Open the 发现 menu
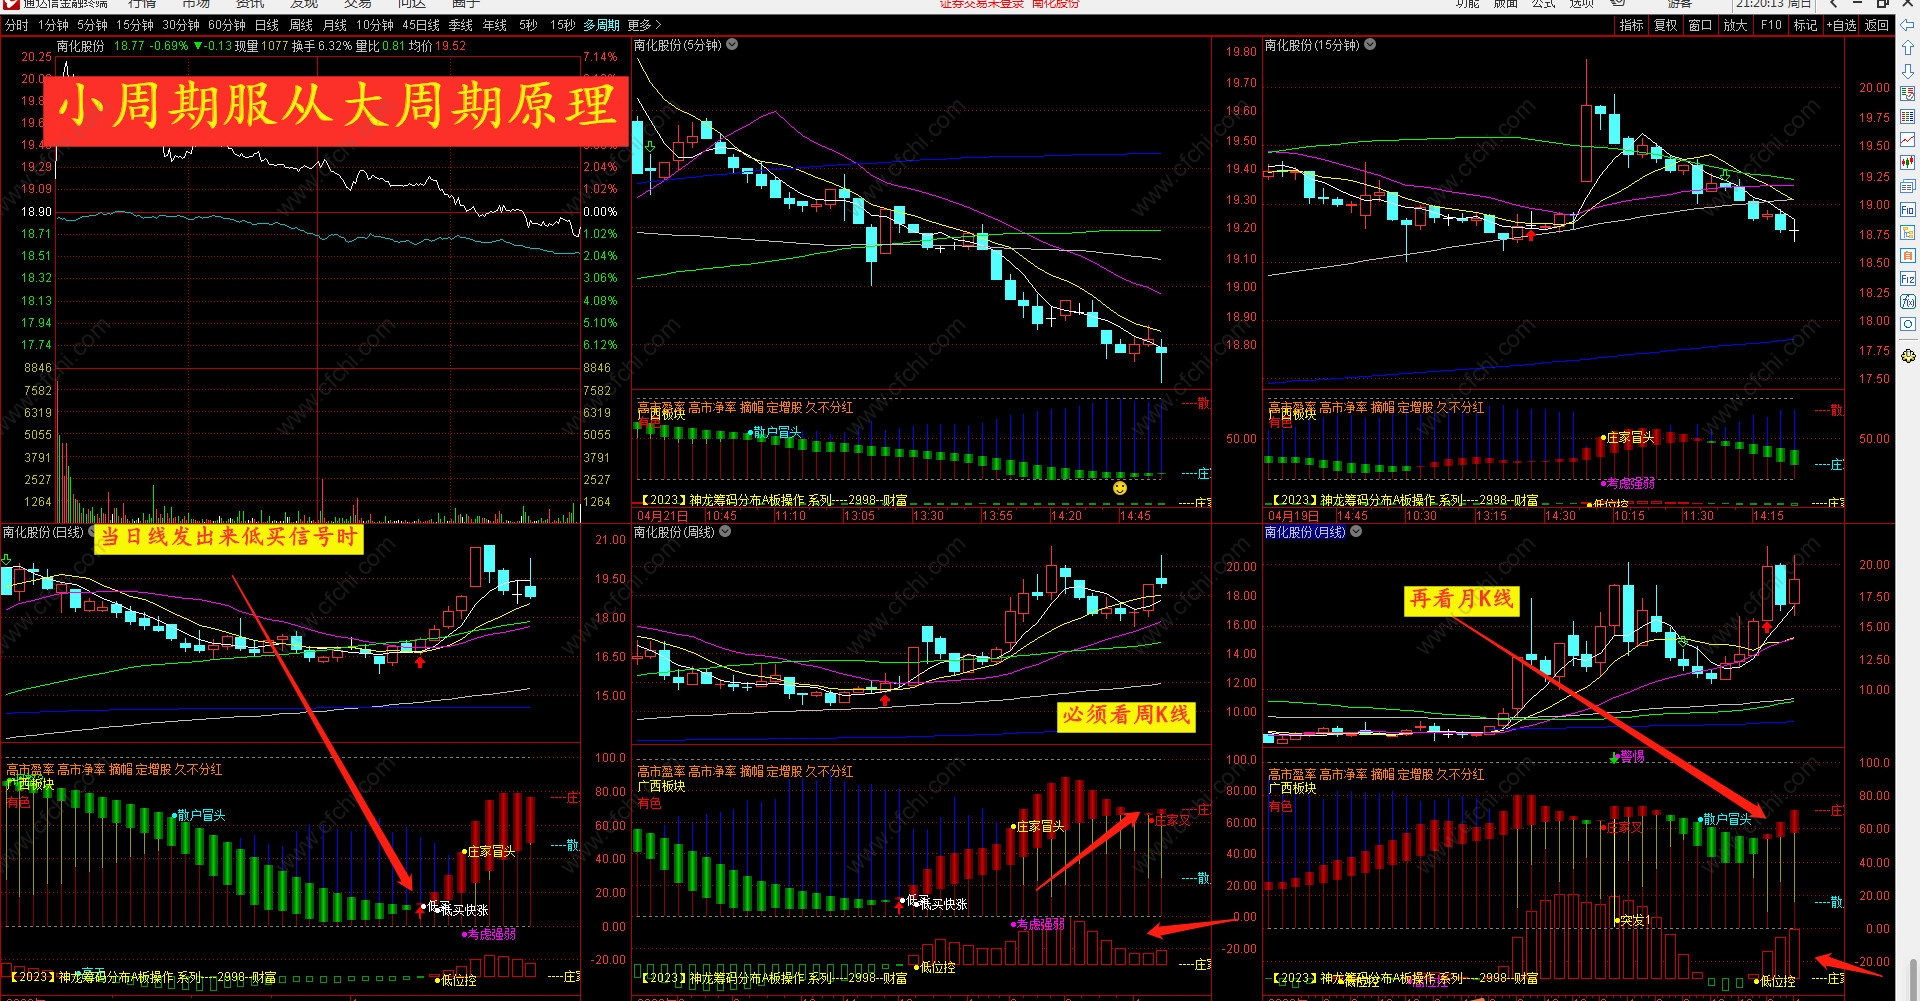The image size is (1920, 1001). pos(304,5)
